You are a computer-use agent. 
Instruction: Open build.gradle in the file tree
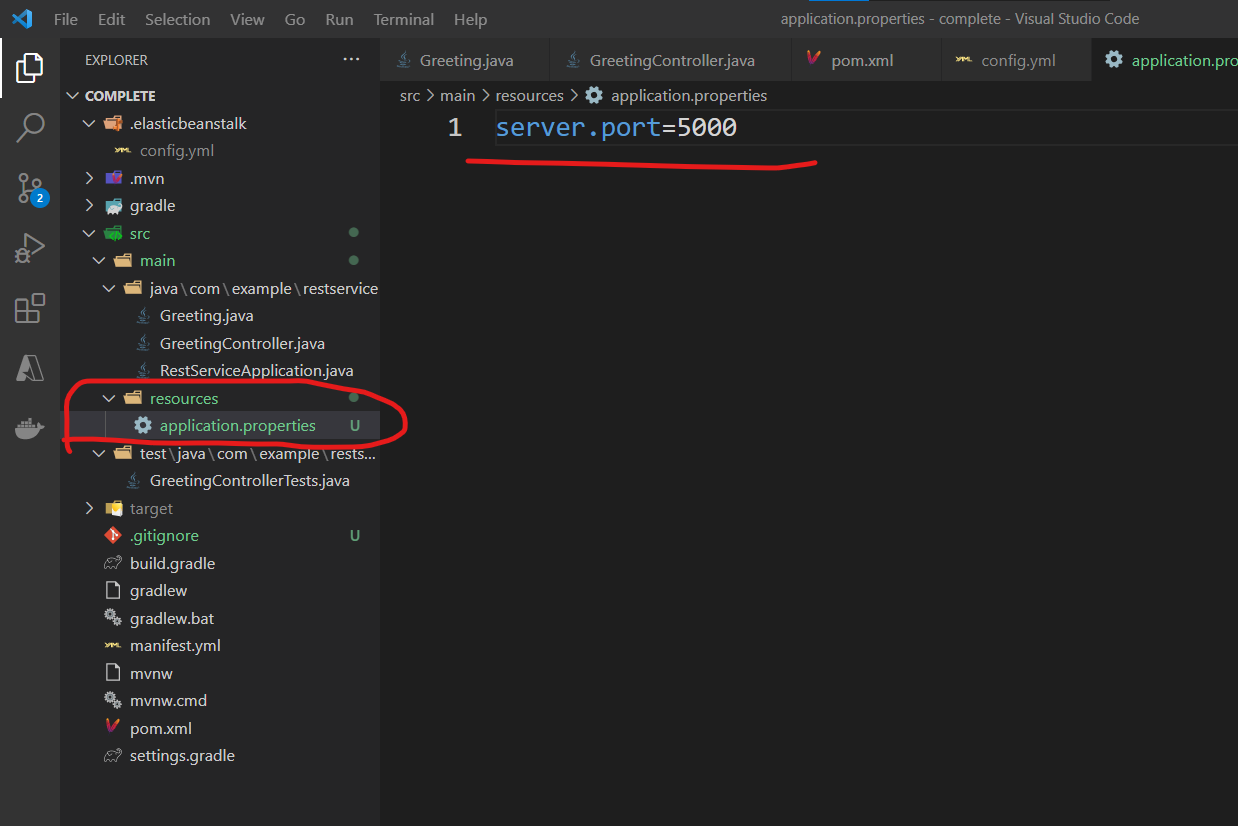pos(172,563)
